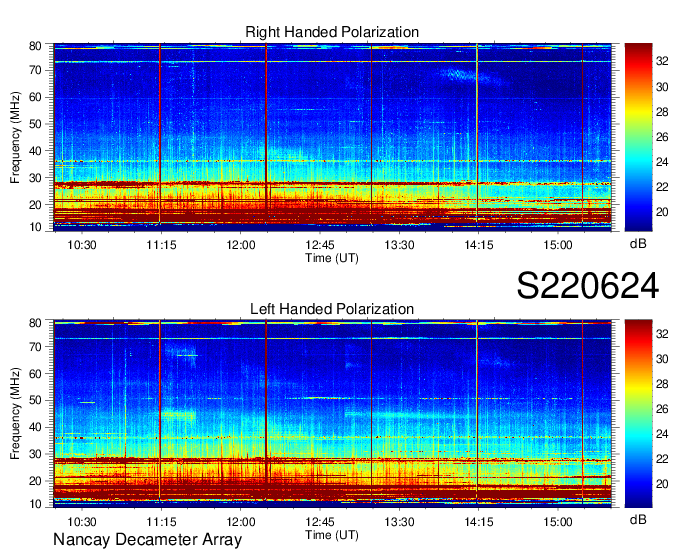Click the 20 MHz tick label on Left Handed plot
Image resolution: width=680 pixels, height=552 pixels.
35,481
